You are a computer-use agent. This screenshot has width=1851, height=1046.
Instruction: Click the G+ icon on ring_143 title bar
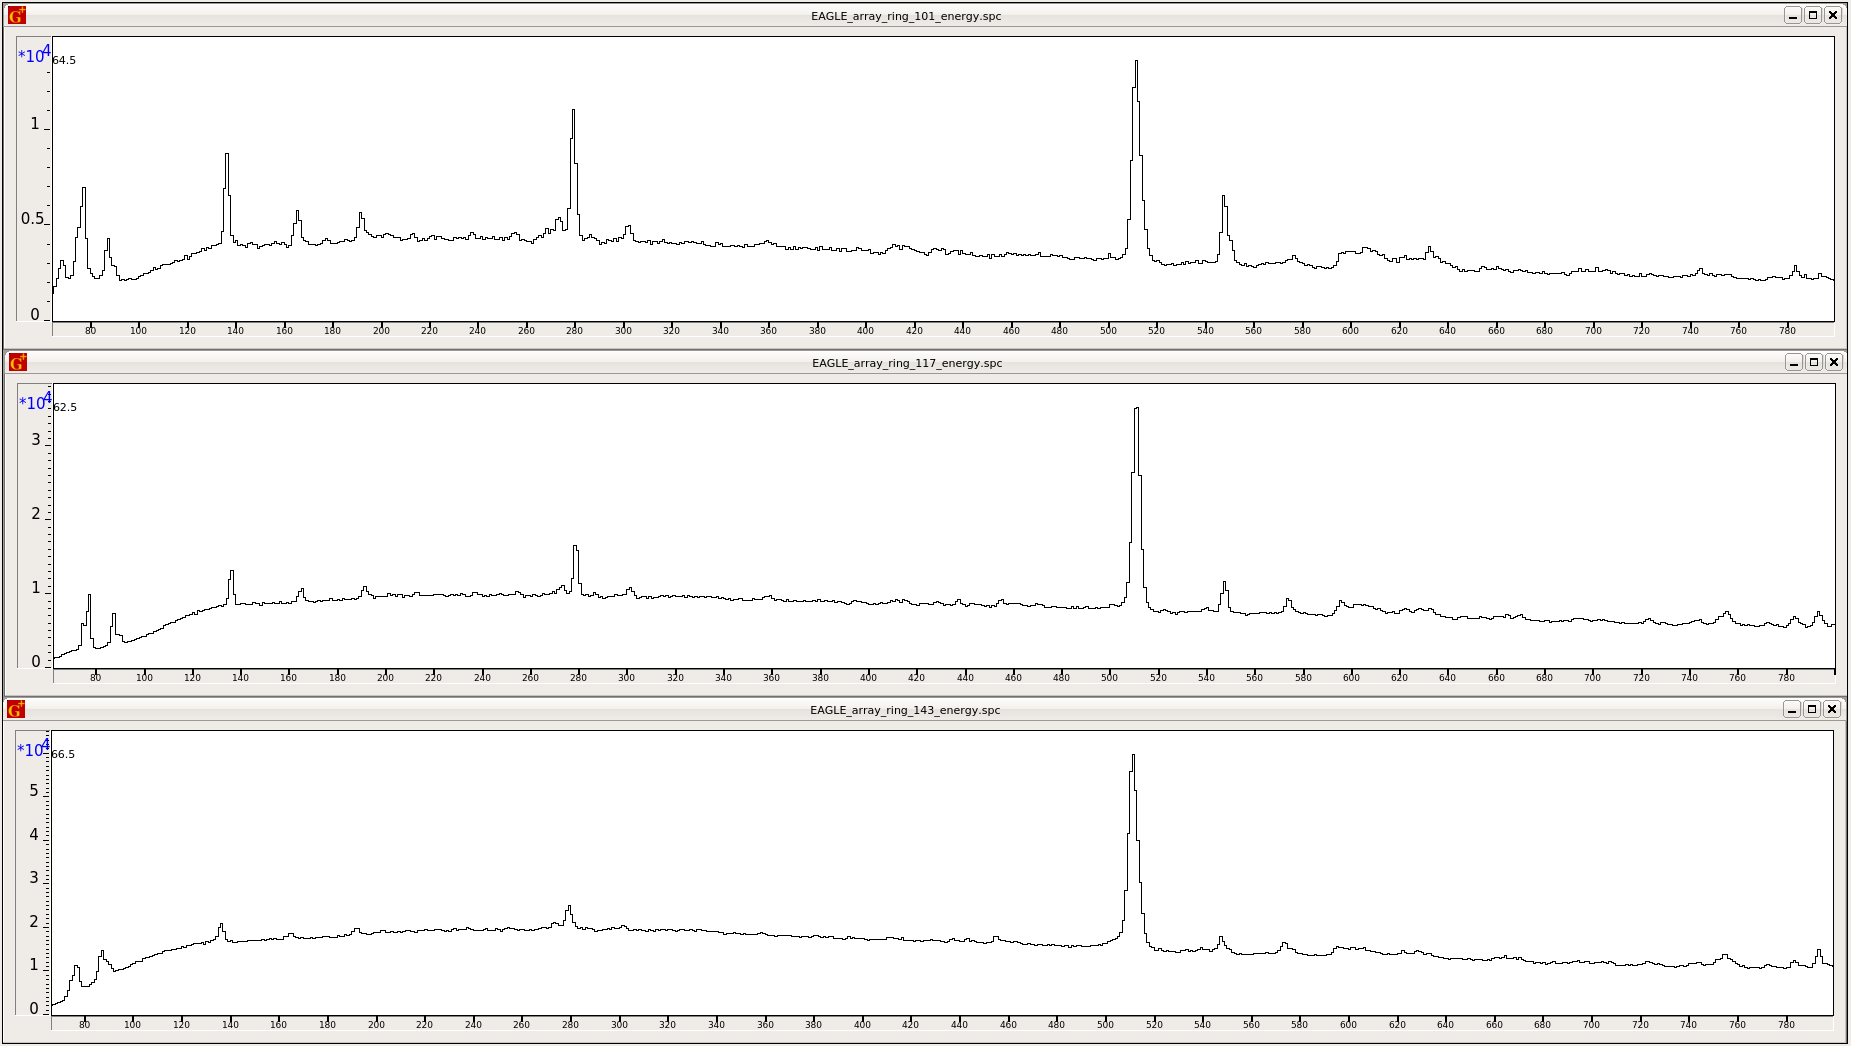[15, 709]
